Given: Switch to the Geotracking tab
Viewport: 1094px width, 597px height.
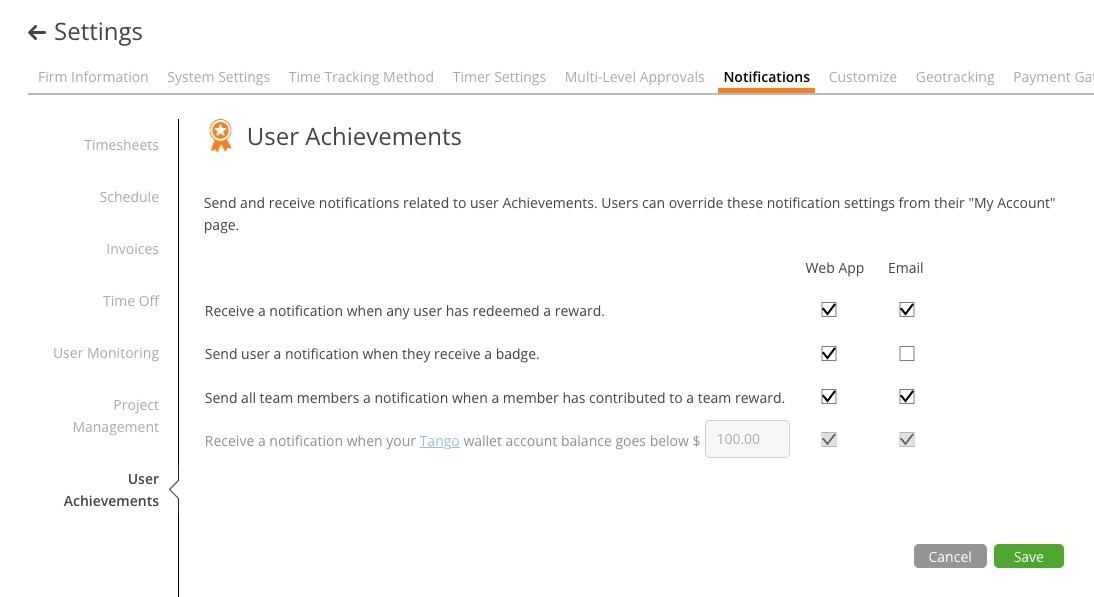Looking at the screenshot, I should click(x=954, y=77).
